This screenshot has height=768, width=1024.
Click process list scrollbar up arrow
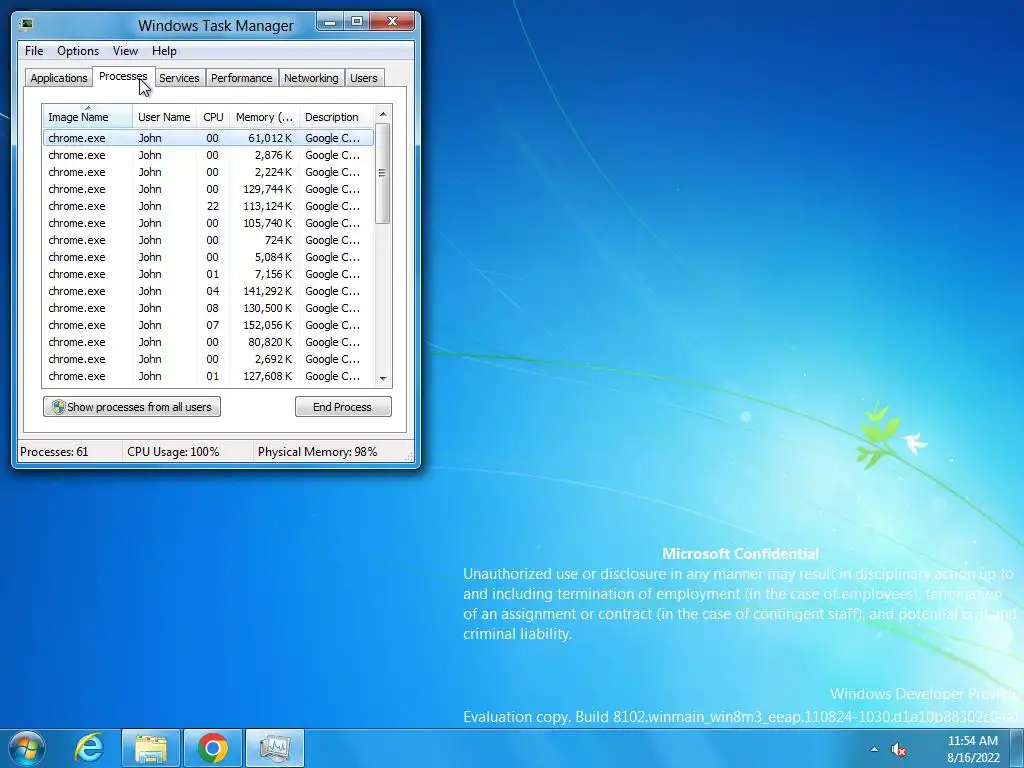tap(383, 114)
